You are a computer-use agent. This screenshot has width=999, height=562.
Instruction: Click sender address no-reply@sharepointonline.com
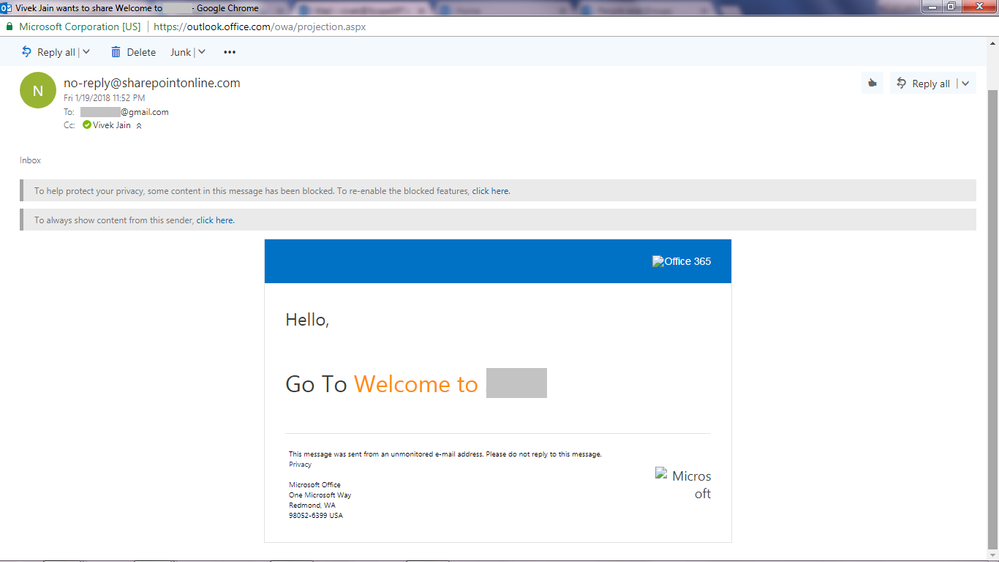(152, 83)
